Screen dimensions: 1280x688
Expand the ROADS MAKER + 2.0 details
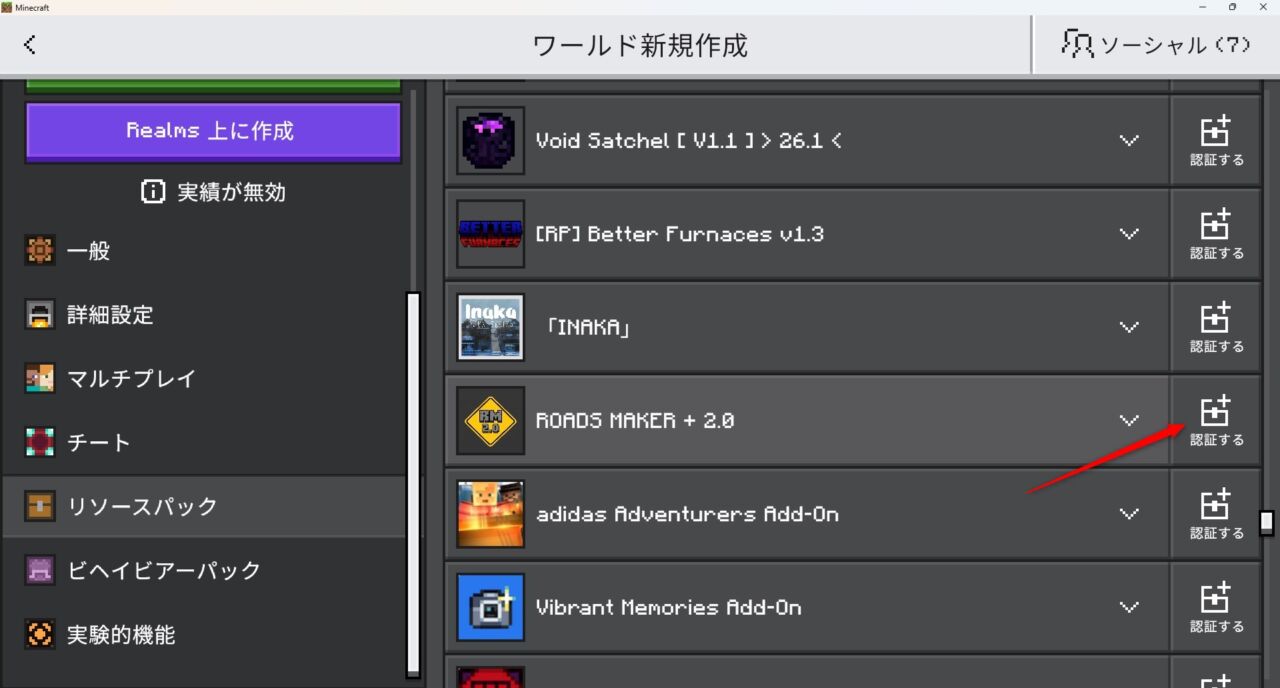click(x=1129, y=421)
